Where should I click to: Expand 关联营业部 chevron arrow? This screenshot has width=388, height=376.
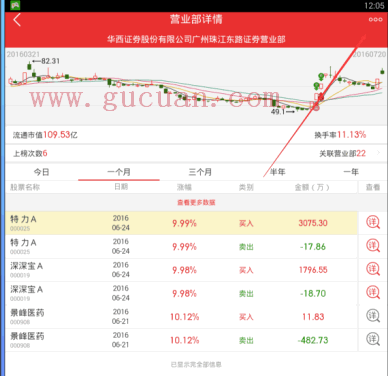(378, 153)
